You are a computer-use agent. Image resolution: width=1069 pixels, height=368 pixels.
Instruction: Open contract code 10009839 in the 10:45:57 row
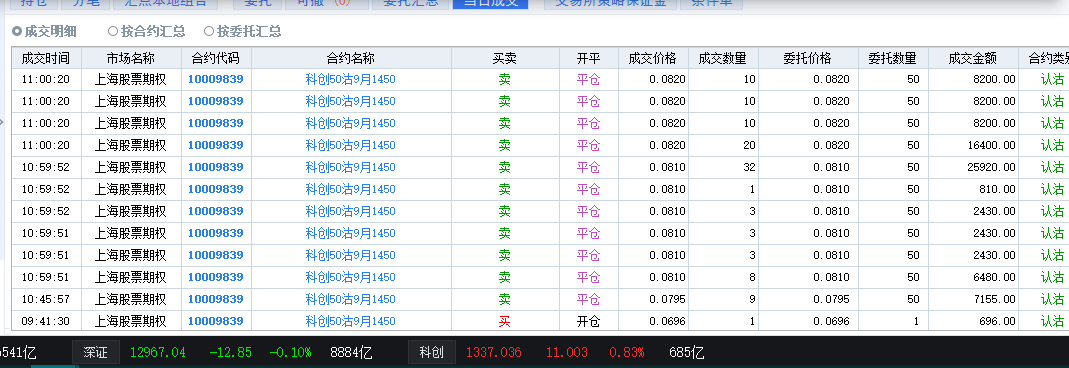tap(215, 299)
